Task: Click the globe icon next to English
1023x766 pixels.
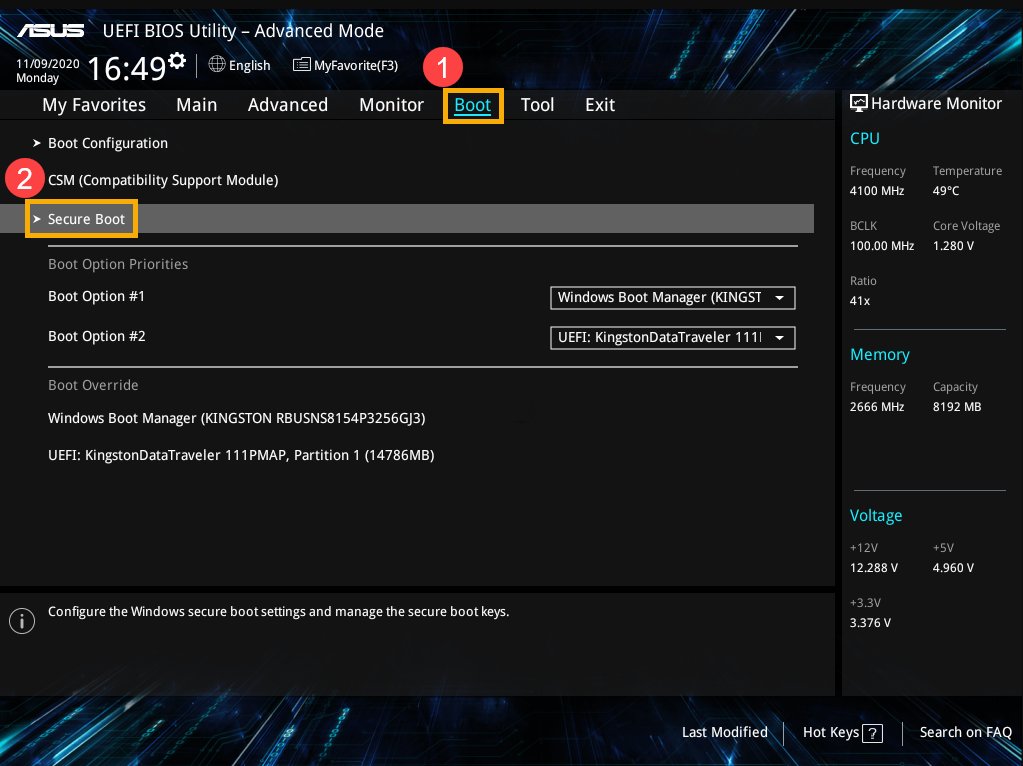Action: tap(217, 65)
